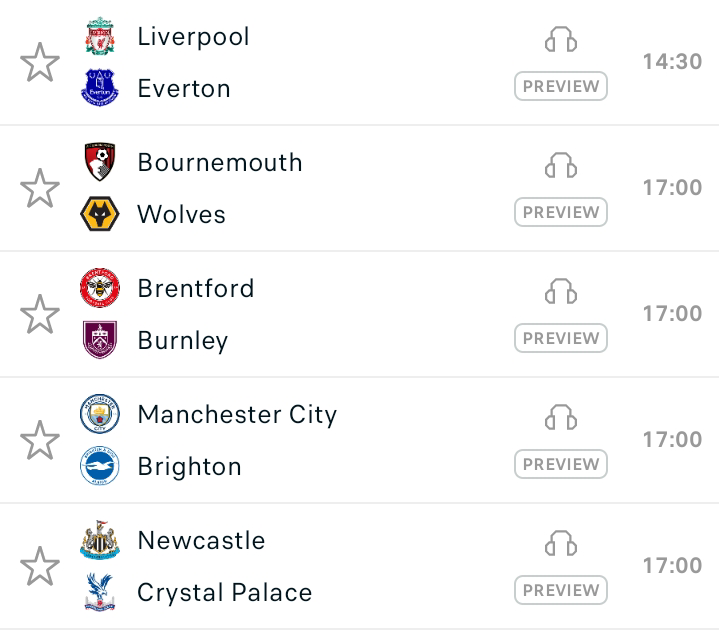
Task: Click the Wolves club badge
Action: 100,214
